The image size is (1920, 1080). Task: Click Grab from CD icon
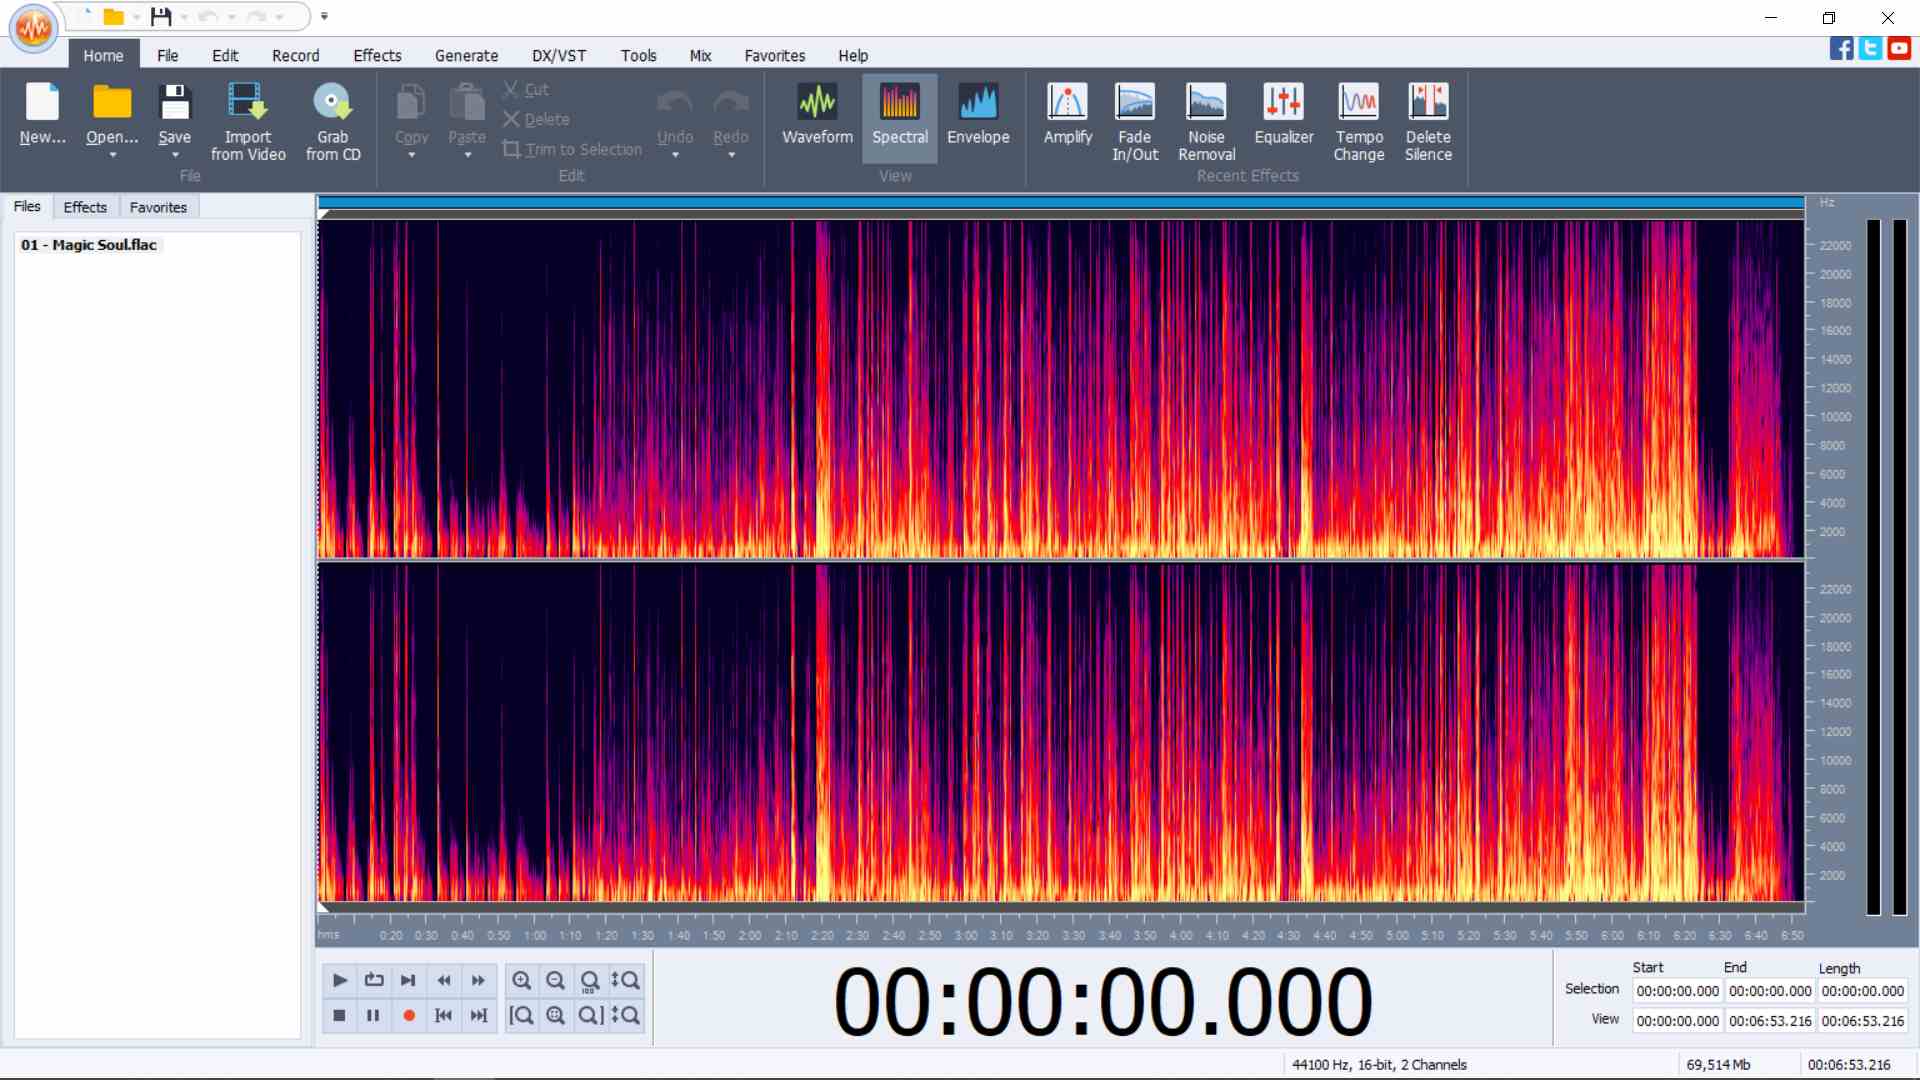332,103
